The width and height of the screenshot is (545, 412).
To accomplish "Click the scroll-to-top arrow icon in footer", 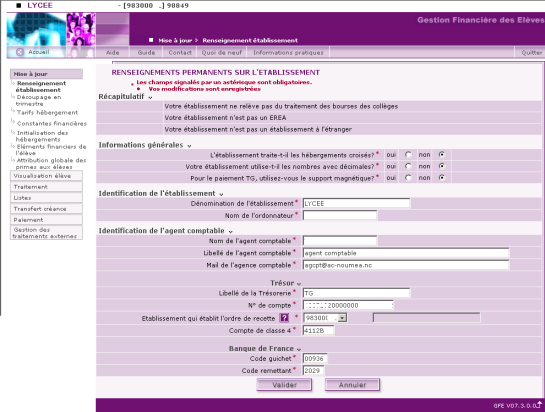I will pos(539,404).
